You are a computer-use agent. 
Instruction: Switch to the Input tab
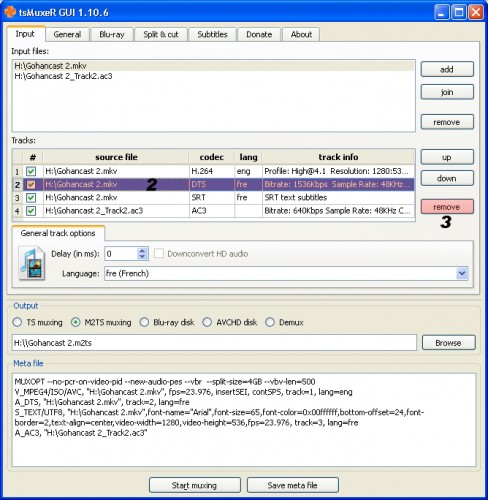[x=25, y=34]
